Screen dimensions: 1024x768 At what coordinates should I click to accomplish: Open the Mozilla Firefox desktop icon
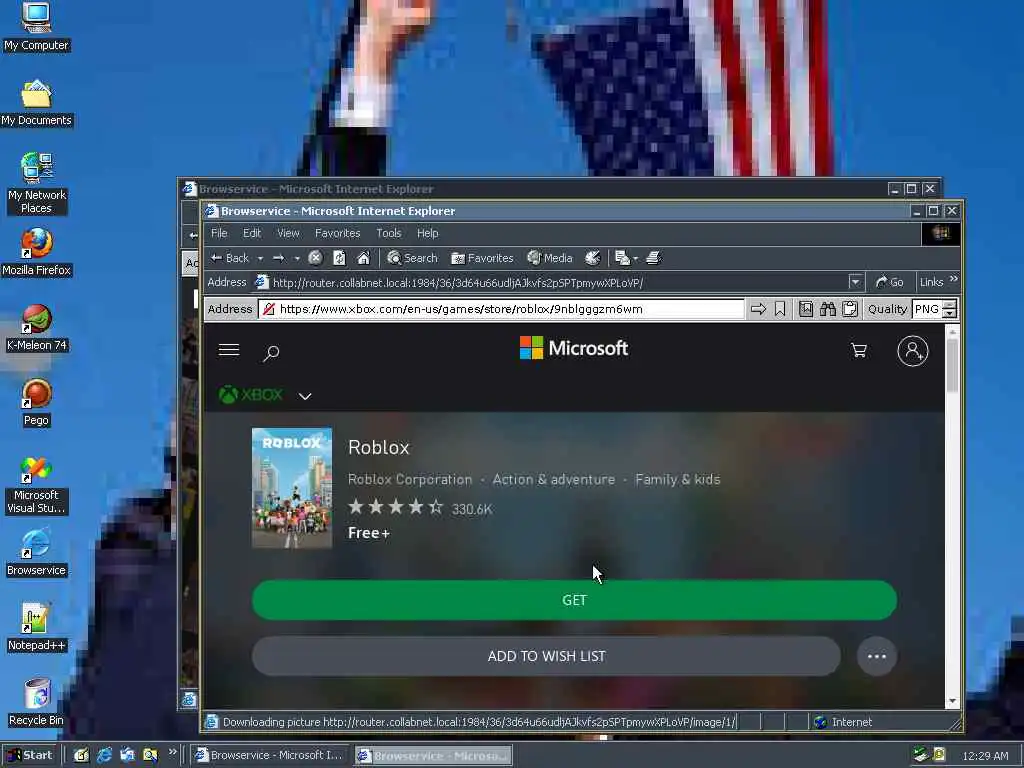pyautogui.click(x=37, y=253)
